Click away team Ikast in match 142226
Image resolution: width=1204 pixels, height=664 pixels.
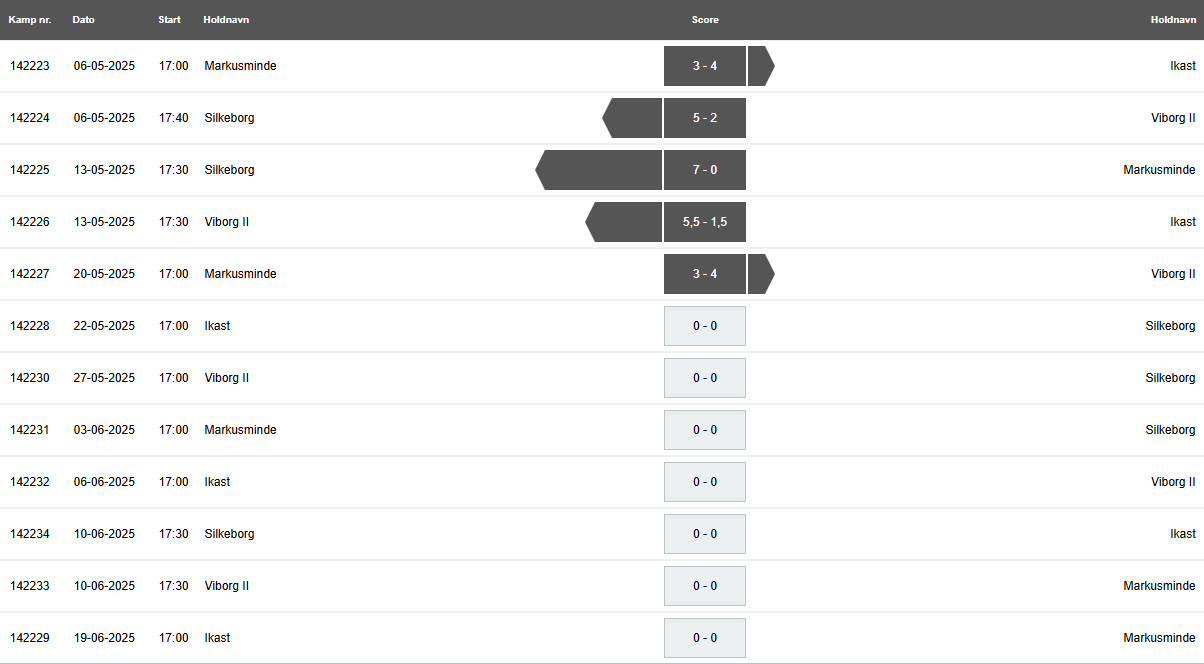(x=1183, y=222)
